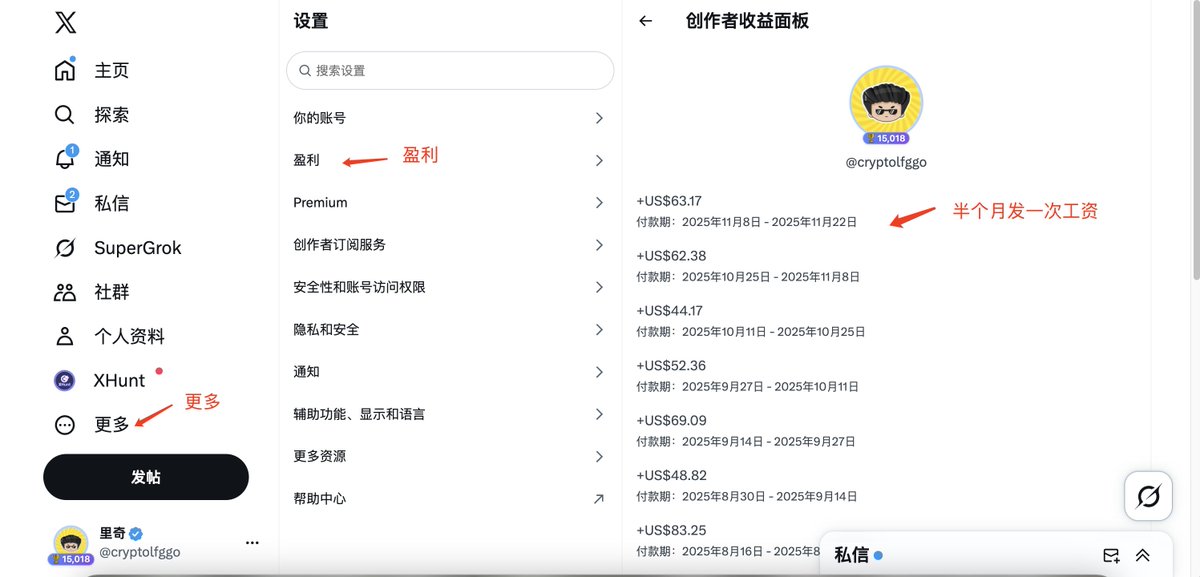The height and width of the screenshot is (577, 1200).
Task: Click the 发帖 post button
Action: (x=146, y=477)
